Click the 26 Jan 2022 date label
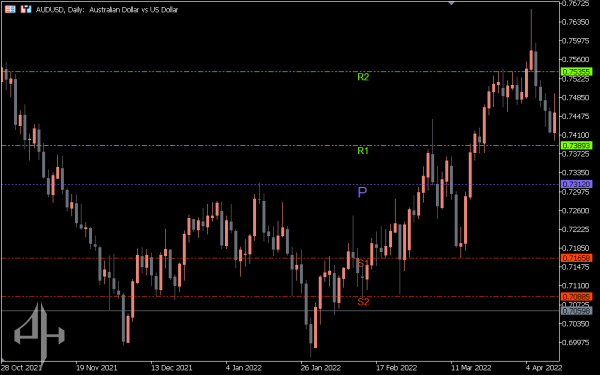Image resolution: width=600 pixels, height=375 pixels. coord(321,368)
